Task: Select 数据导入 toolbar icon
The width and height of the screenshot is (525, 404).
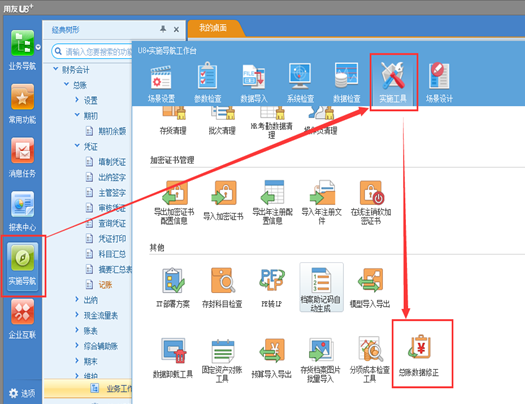Action: pyautogui.click(x=254, y=84)
